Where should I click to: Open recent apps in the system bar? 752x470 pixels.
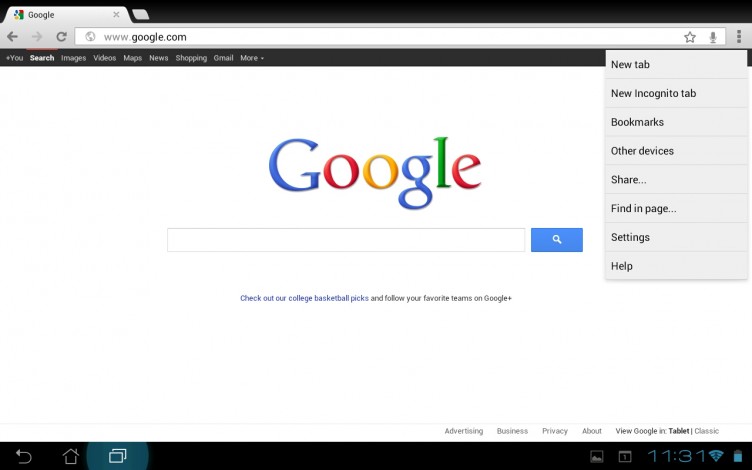pos(118,456)
